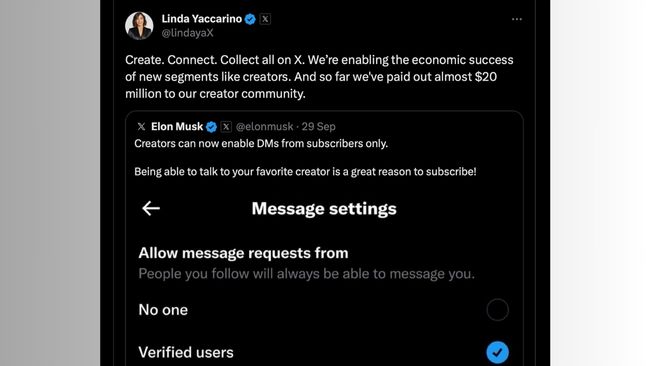This screenshot has height=366, width=650.
Task: Open Linda Yaccarino's profile picture
Action: tap(139, 26)
